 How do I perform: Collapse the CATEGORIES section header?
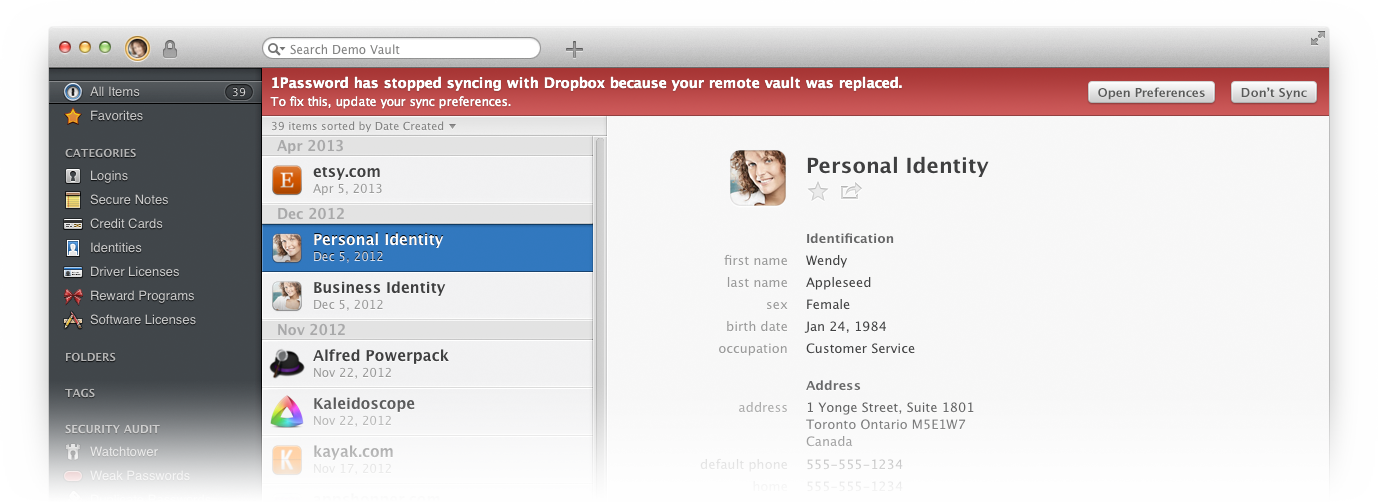click(100, 153)
